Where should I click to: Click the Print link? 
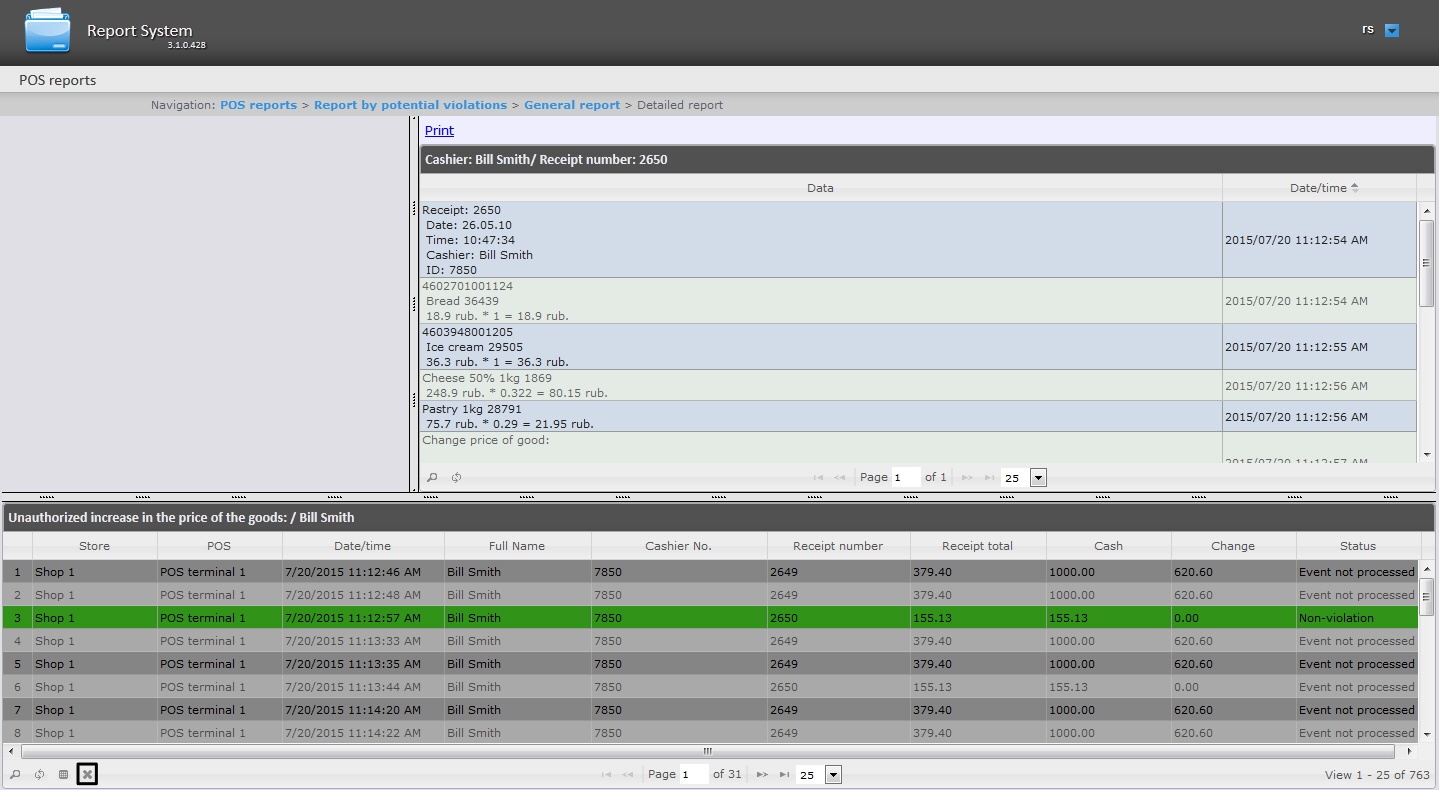[x=439, y=131]
